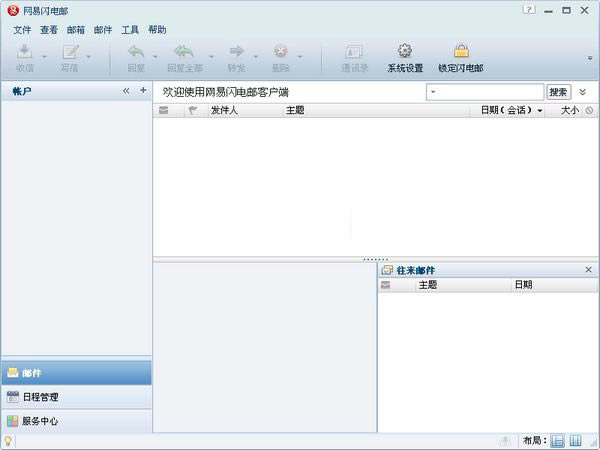Image resolution: width=600 pixels, height=450 pixels.
Task: Expand advanced search options chevron
Action: click(582, 92)
